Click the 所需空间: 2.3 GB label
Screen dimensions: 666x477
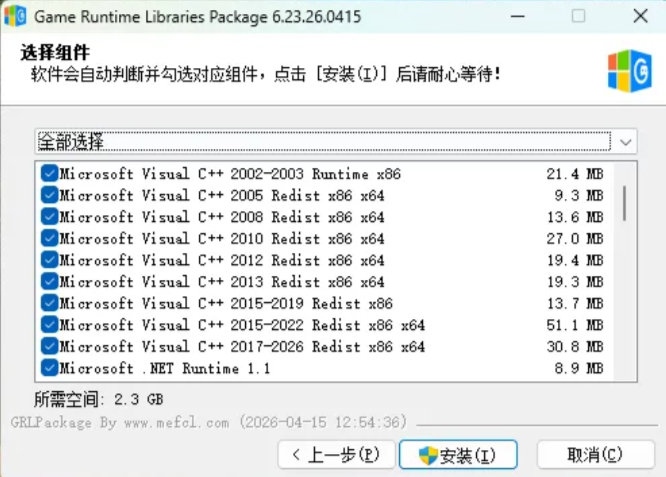click(x=99, y=399)
